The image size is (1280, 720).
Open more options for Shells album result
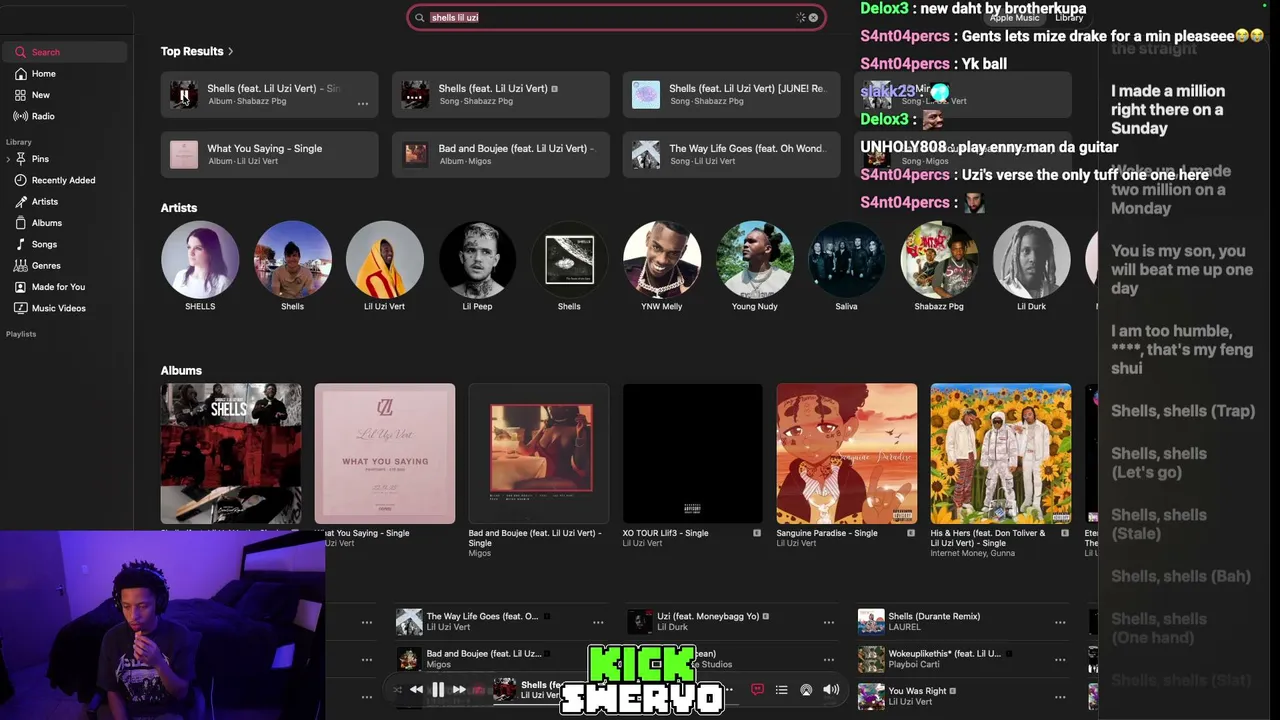pyautogui.click(x=363, y=103)
